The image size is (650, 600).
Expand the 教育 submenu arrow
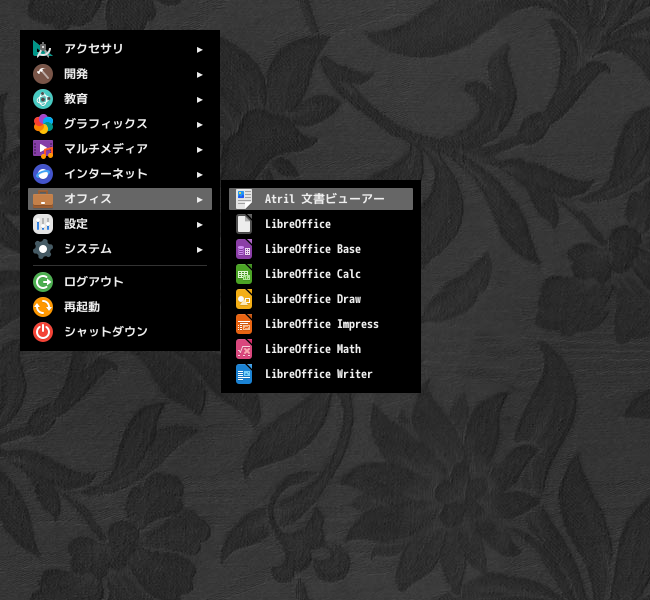[199, 100]
